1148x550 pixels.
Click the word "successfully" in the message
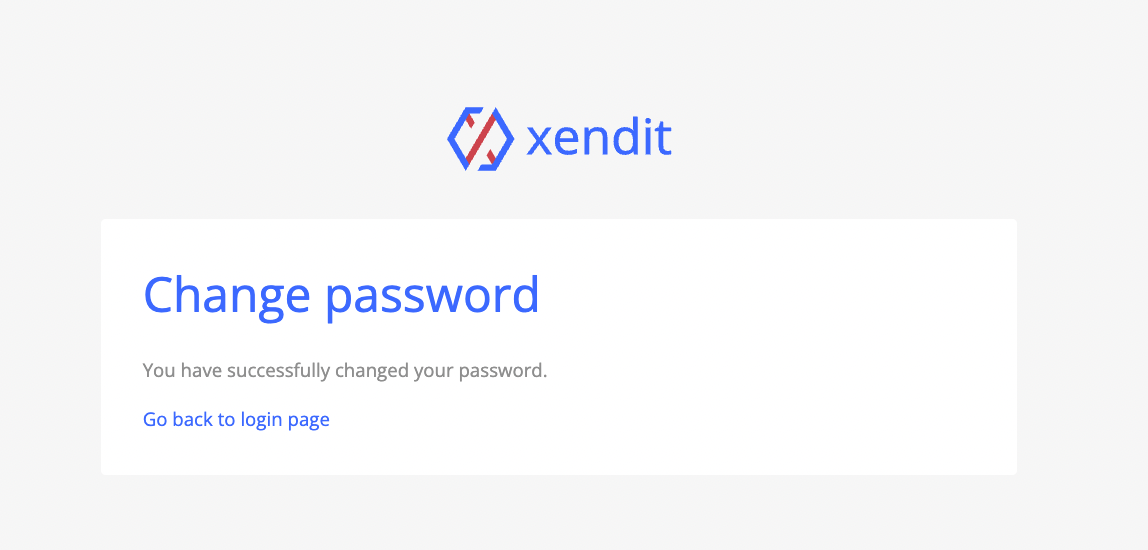pos(278,370)
